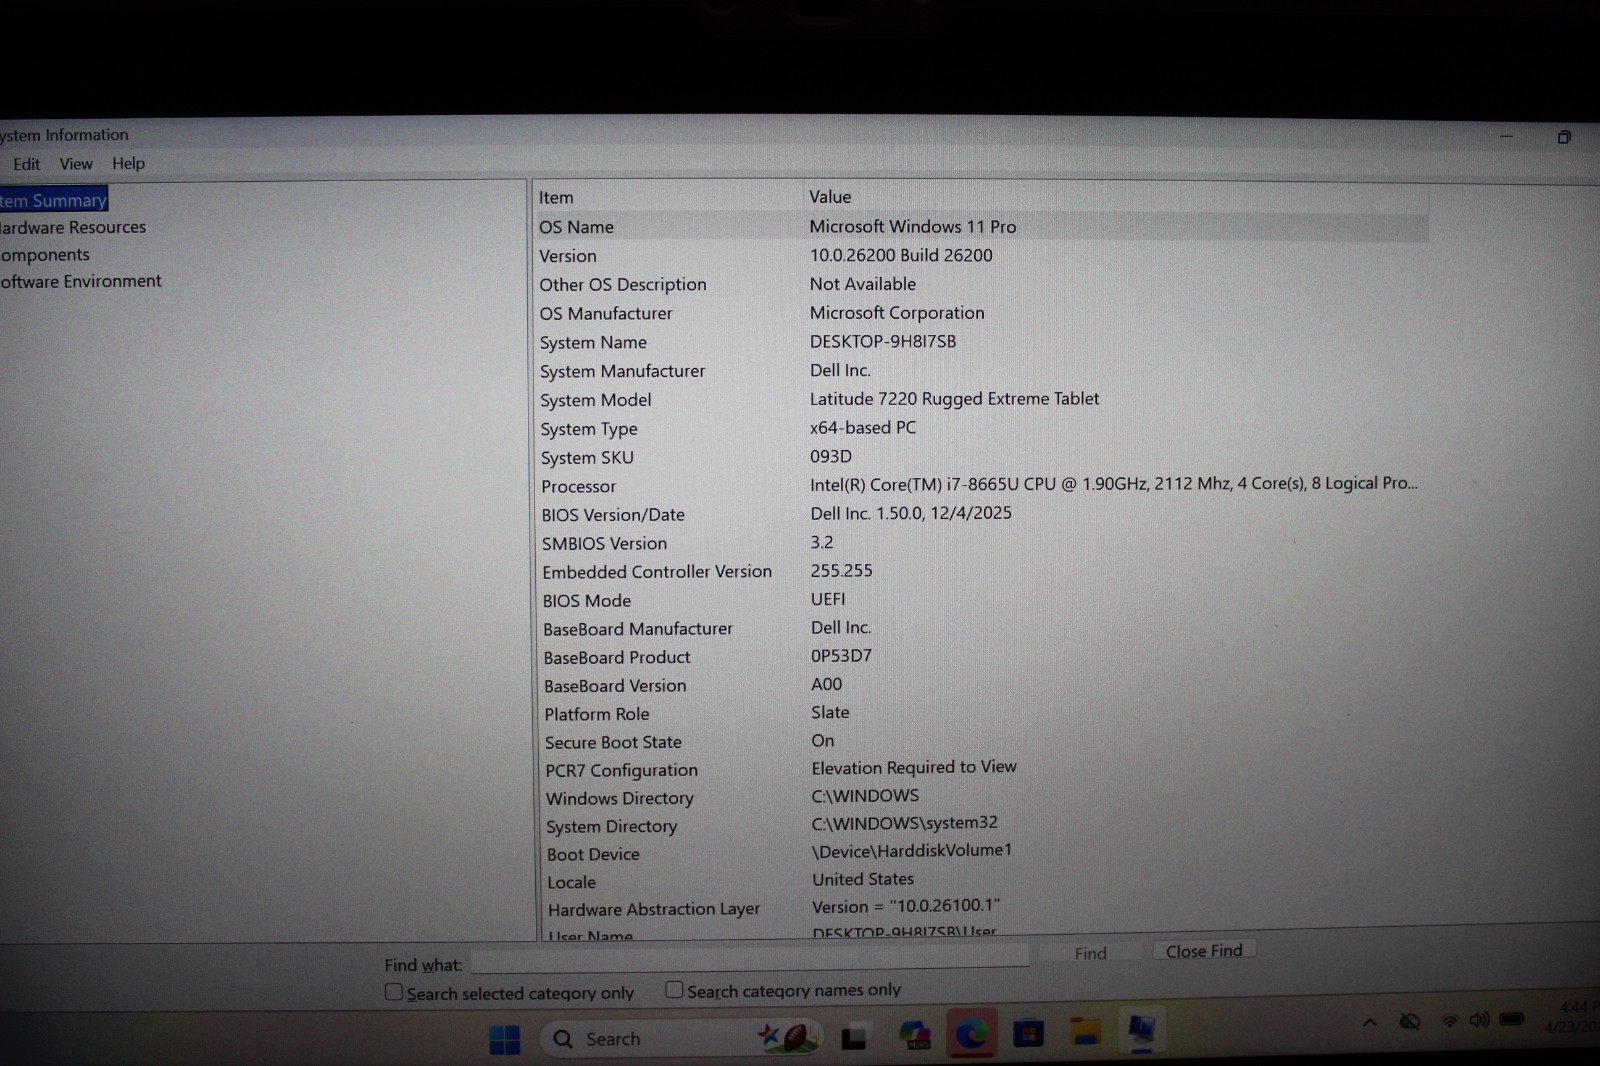
Task: Click the System Information taskbar icon
Action: click(1141, 1029)
